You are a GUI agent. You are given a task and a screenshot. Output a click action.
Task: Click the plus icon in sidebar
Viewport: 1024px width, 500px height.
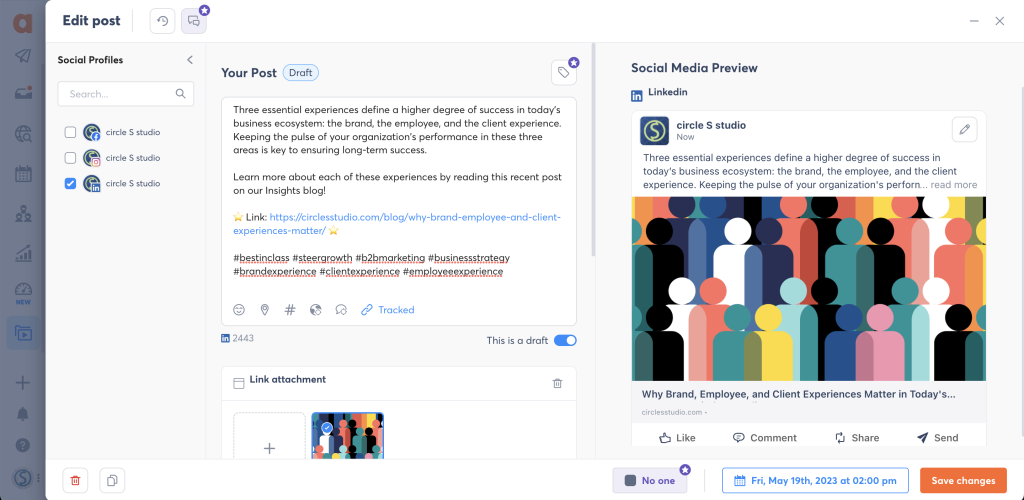click(x=23, y=383)
